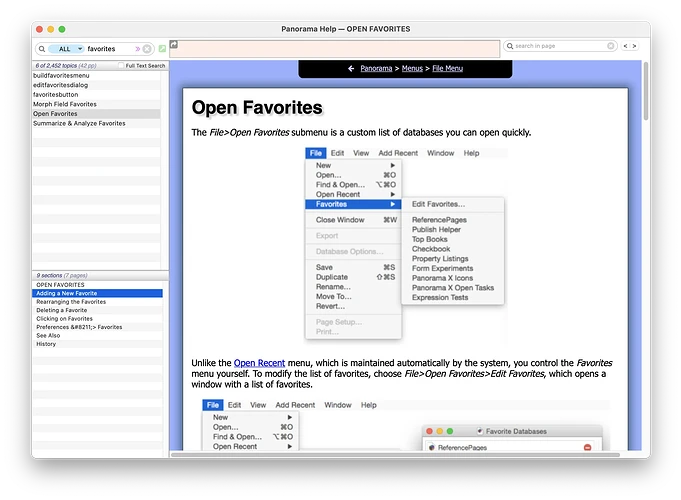Select the editfavoritesdialog topic
Viewport: 681px width, 500px height.
(x=96, y=85)
